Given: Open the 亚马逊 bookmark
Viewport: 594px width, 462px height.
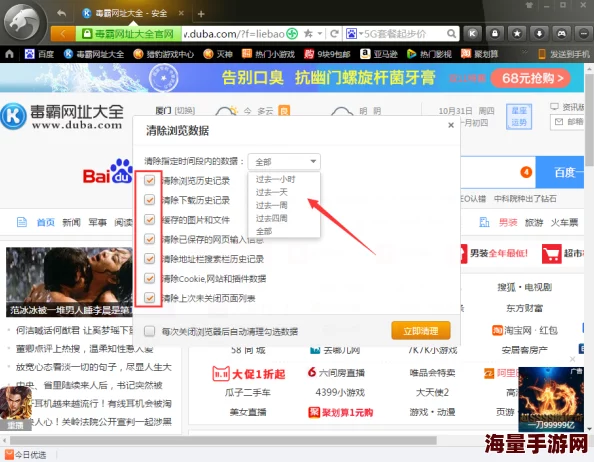Looking at the screenshot, I should (379, 54).
